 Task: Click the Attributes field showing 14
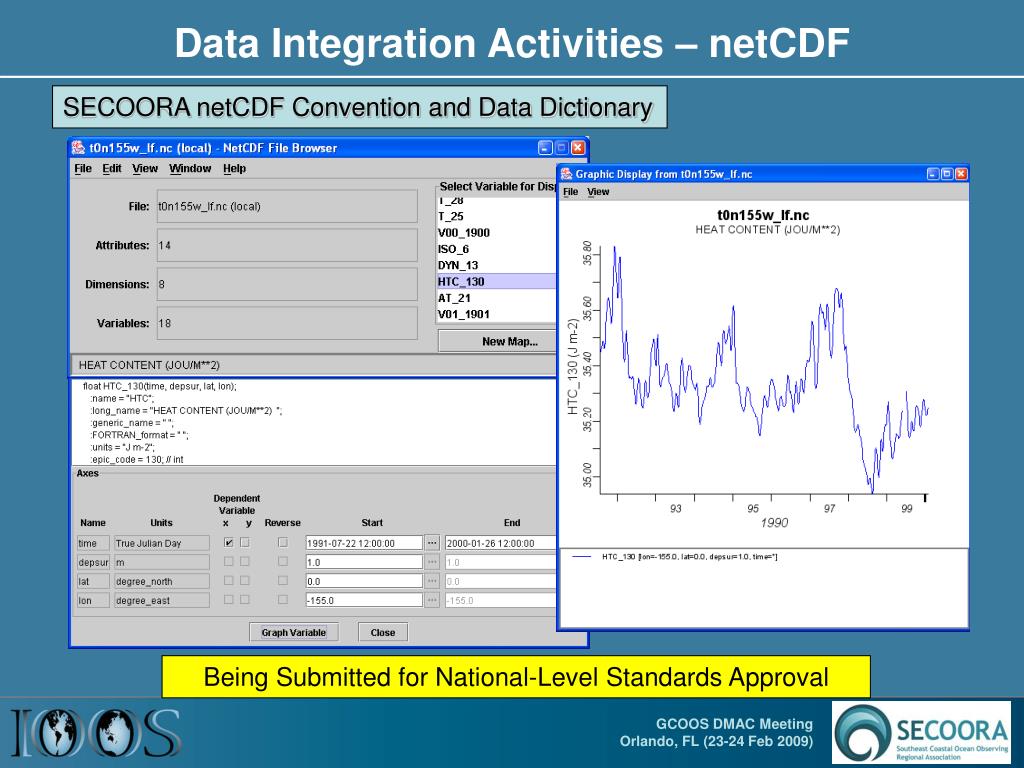287,246
